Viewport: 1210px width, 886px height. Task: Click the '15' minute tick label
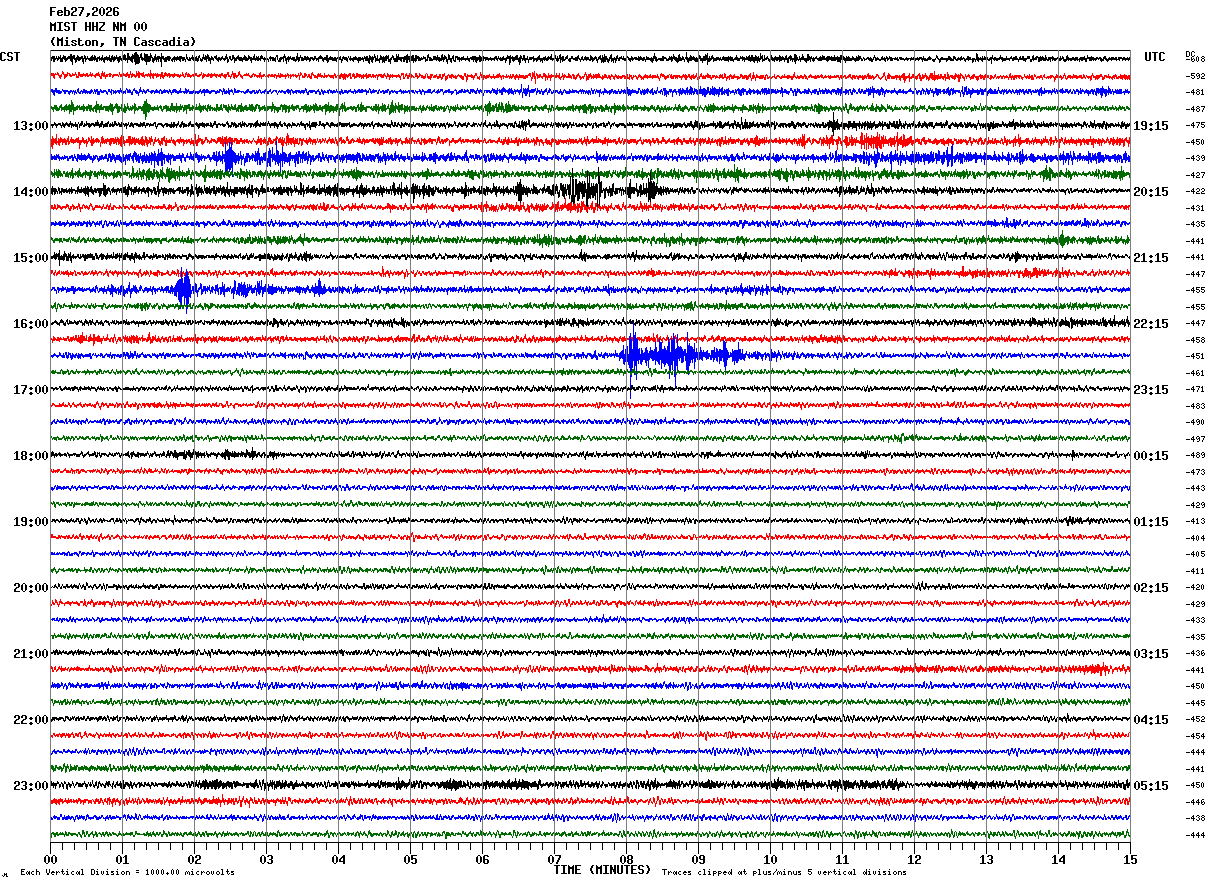(x=1130, y=860)
